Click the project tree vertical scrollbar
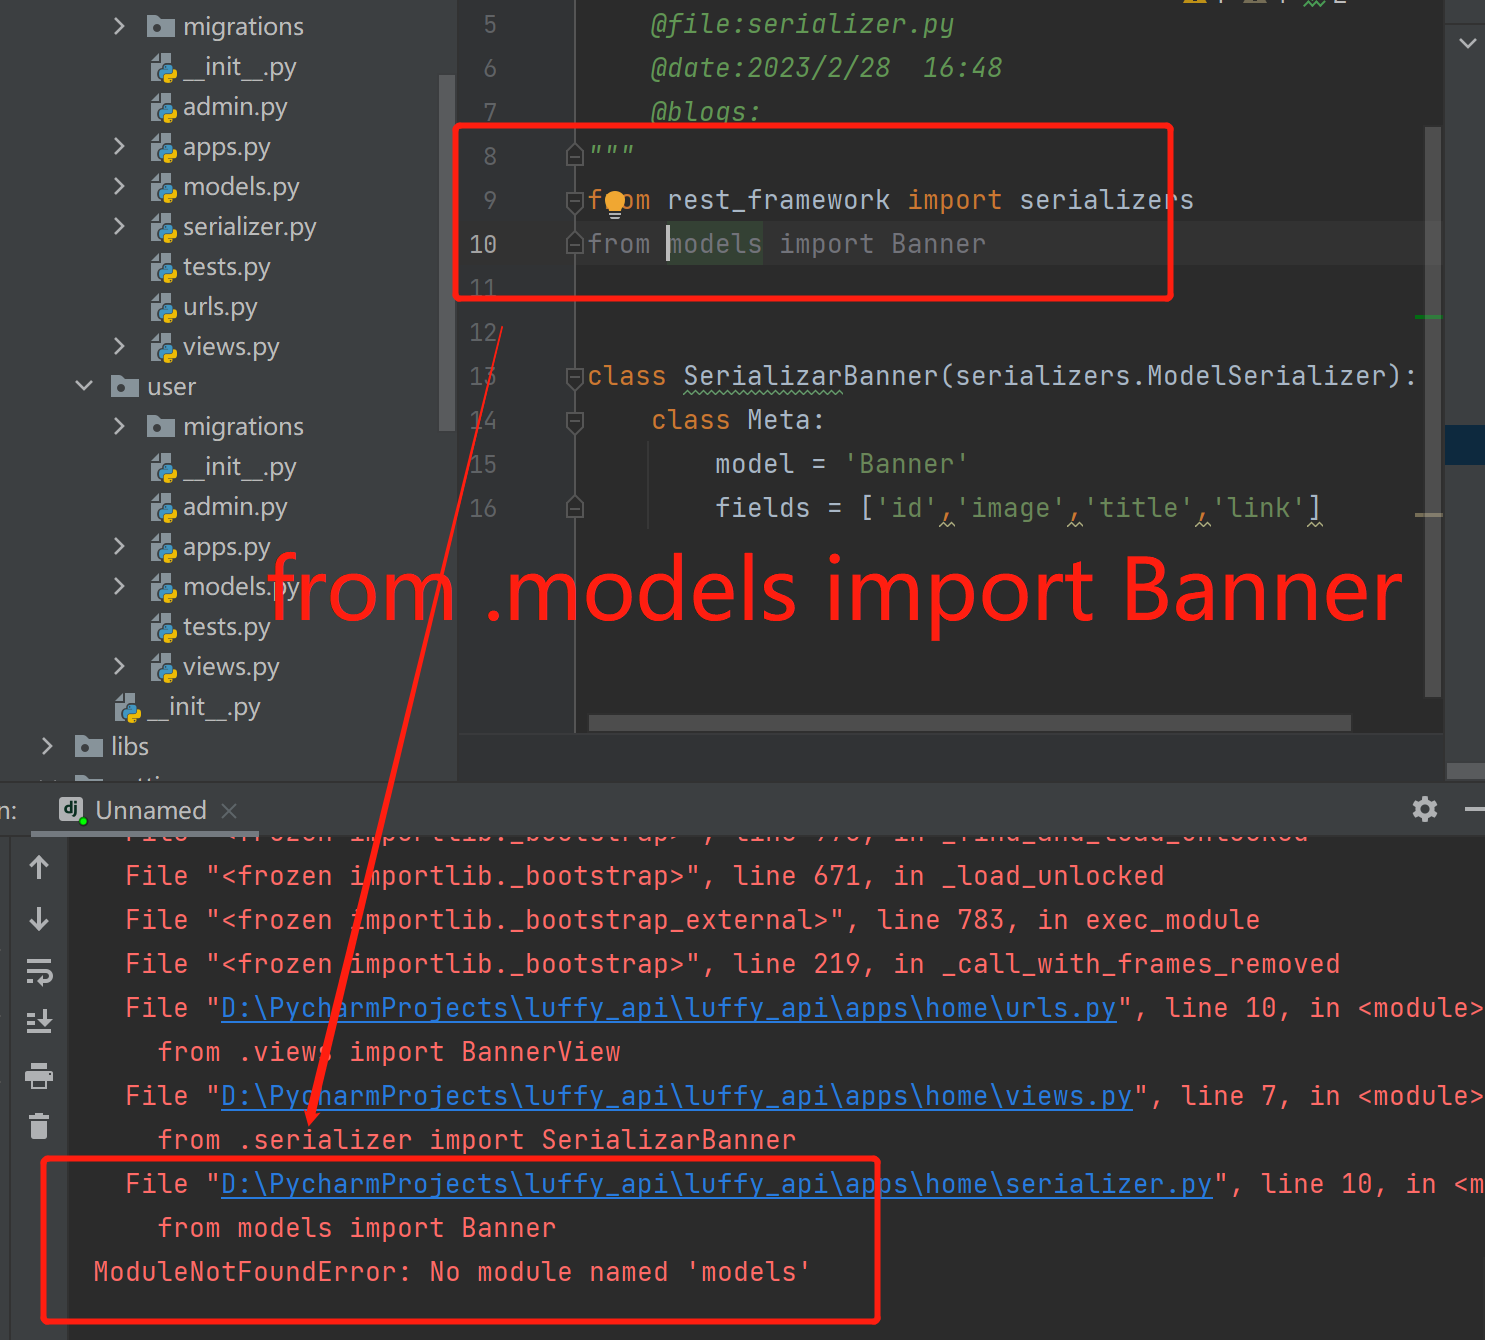 447,252
